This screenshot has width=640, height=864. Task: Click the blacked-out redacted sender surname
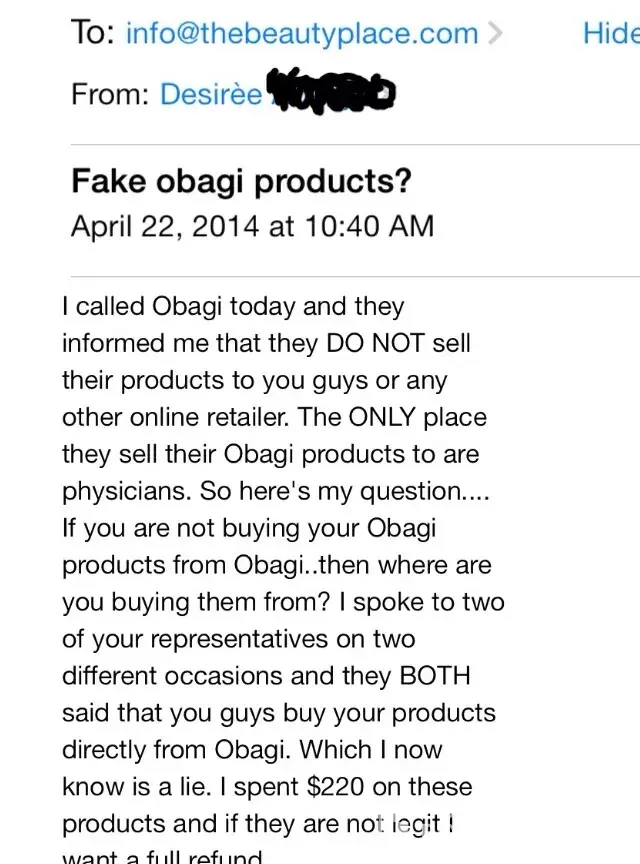[x=332, y=92]
